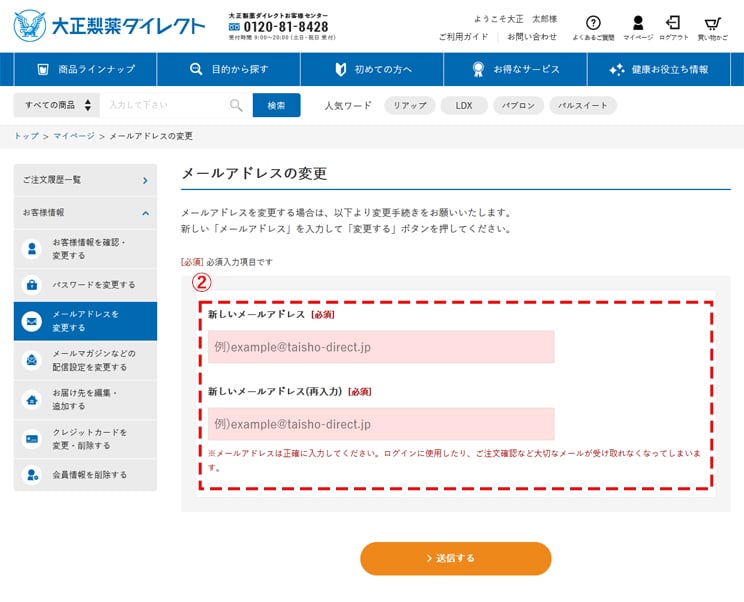Click the logout icon
The image size is (744, 602).
pyautogui.click(x=674, y=23)
